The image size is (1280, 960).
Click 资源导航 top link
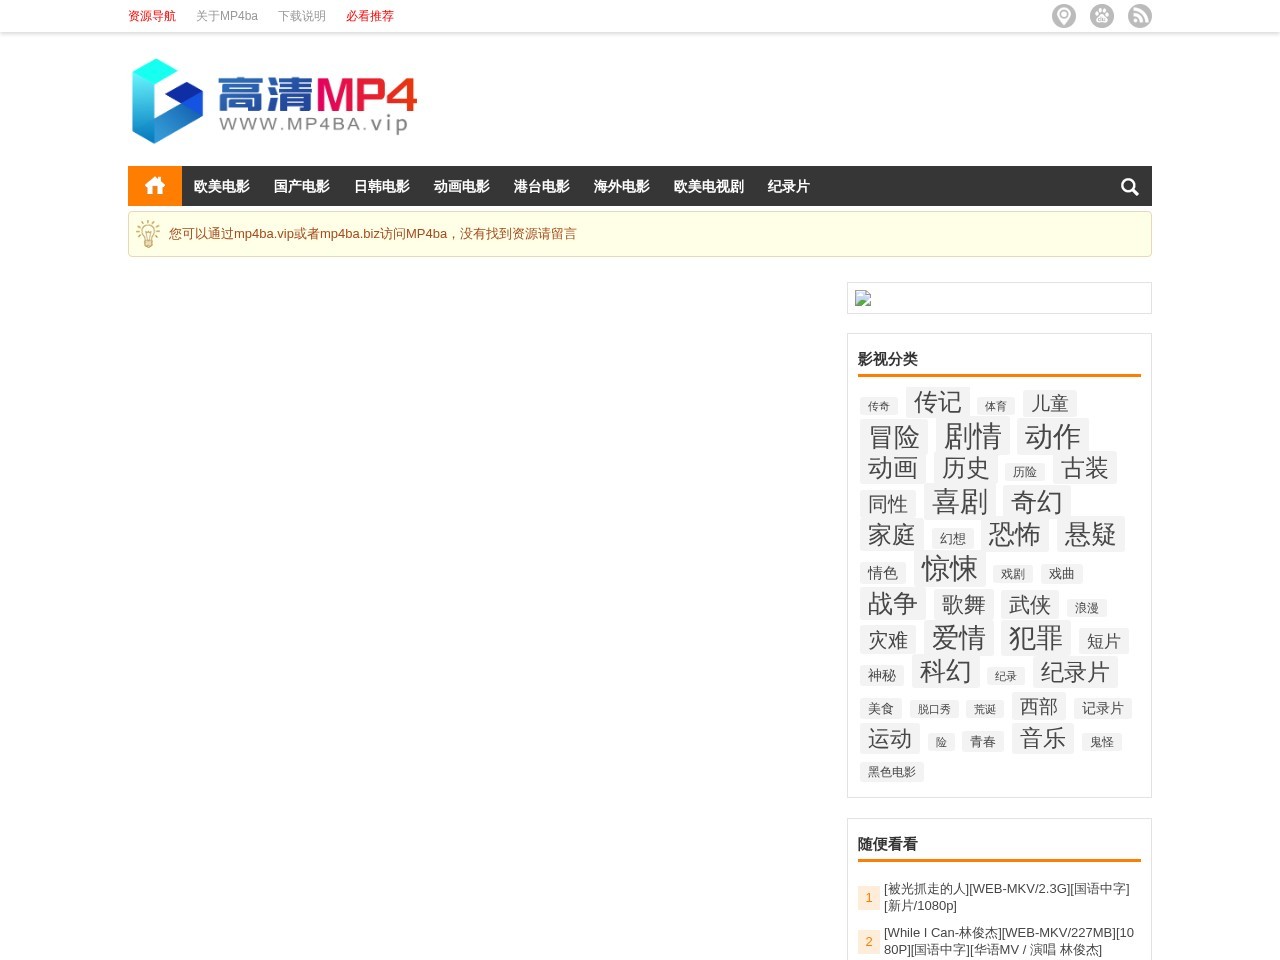152,16
